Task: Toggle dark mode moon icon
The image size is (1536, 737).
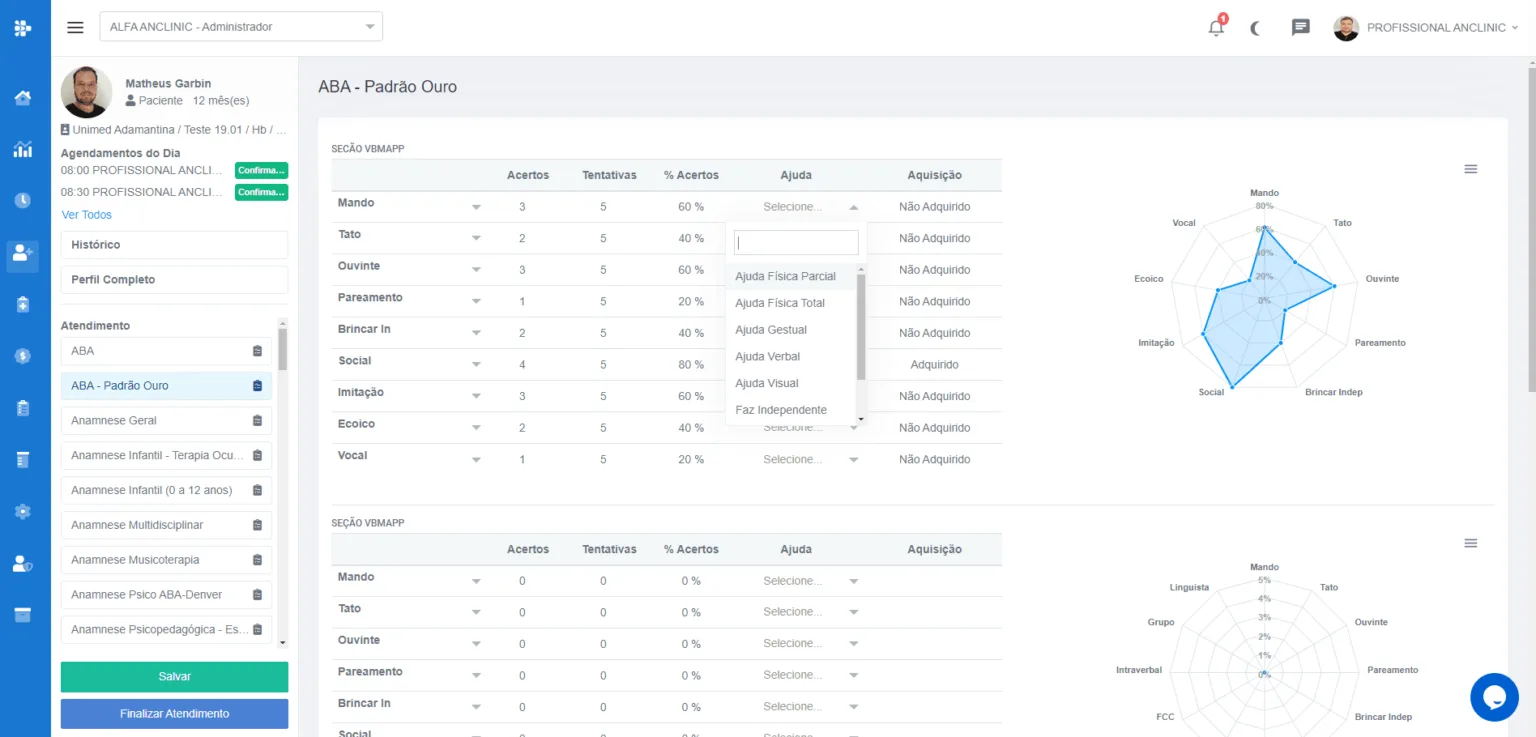Action: point(1256,28)
